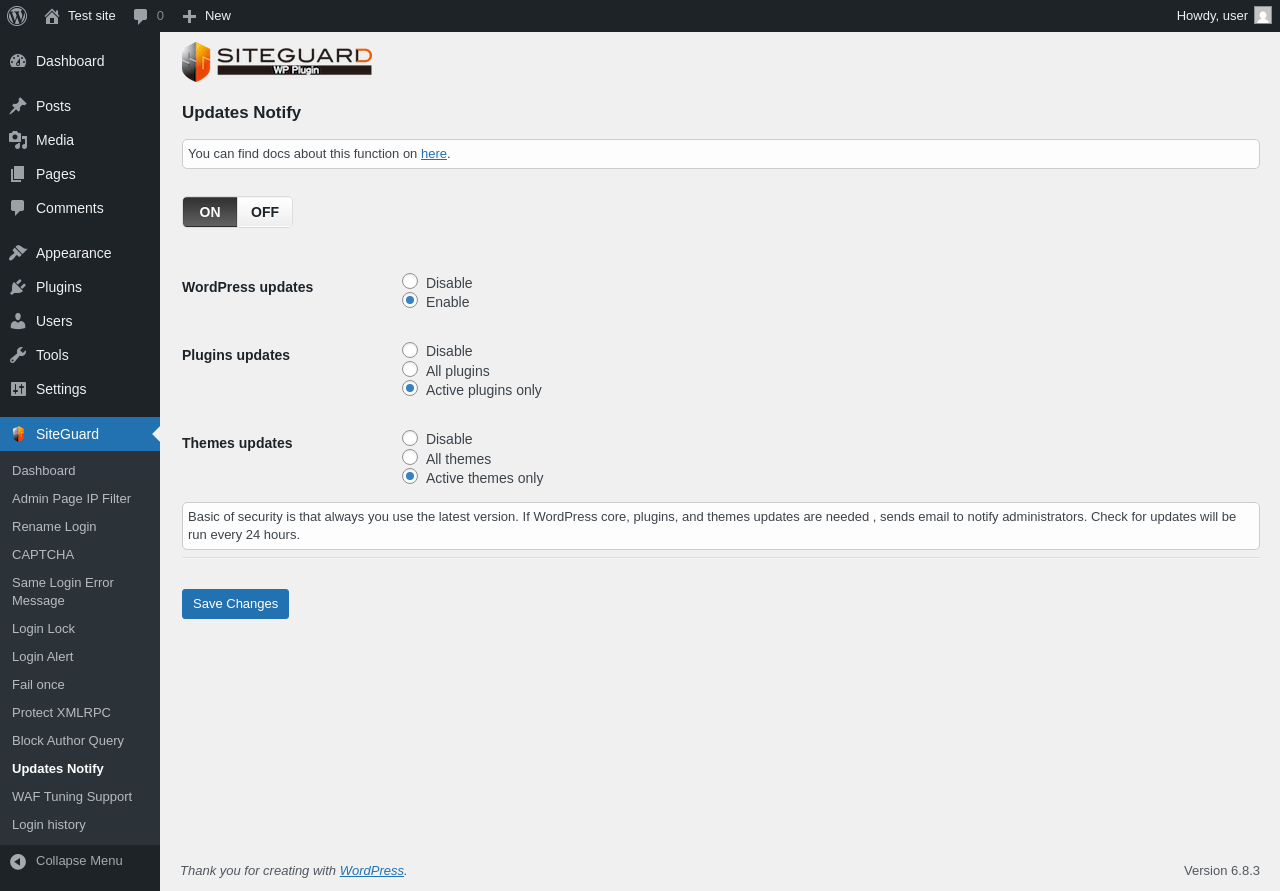Open the Media menu
The height and width of the screenshot is (891, 1280).
(80, 140)
